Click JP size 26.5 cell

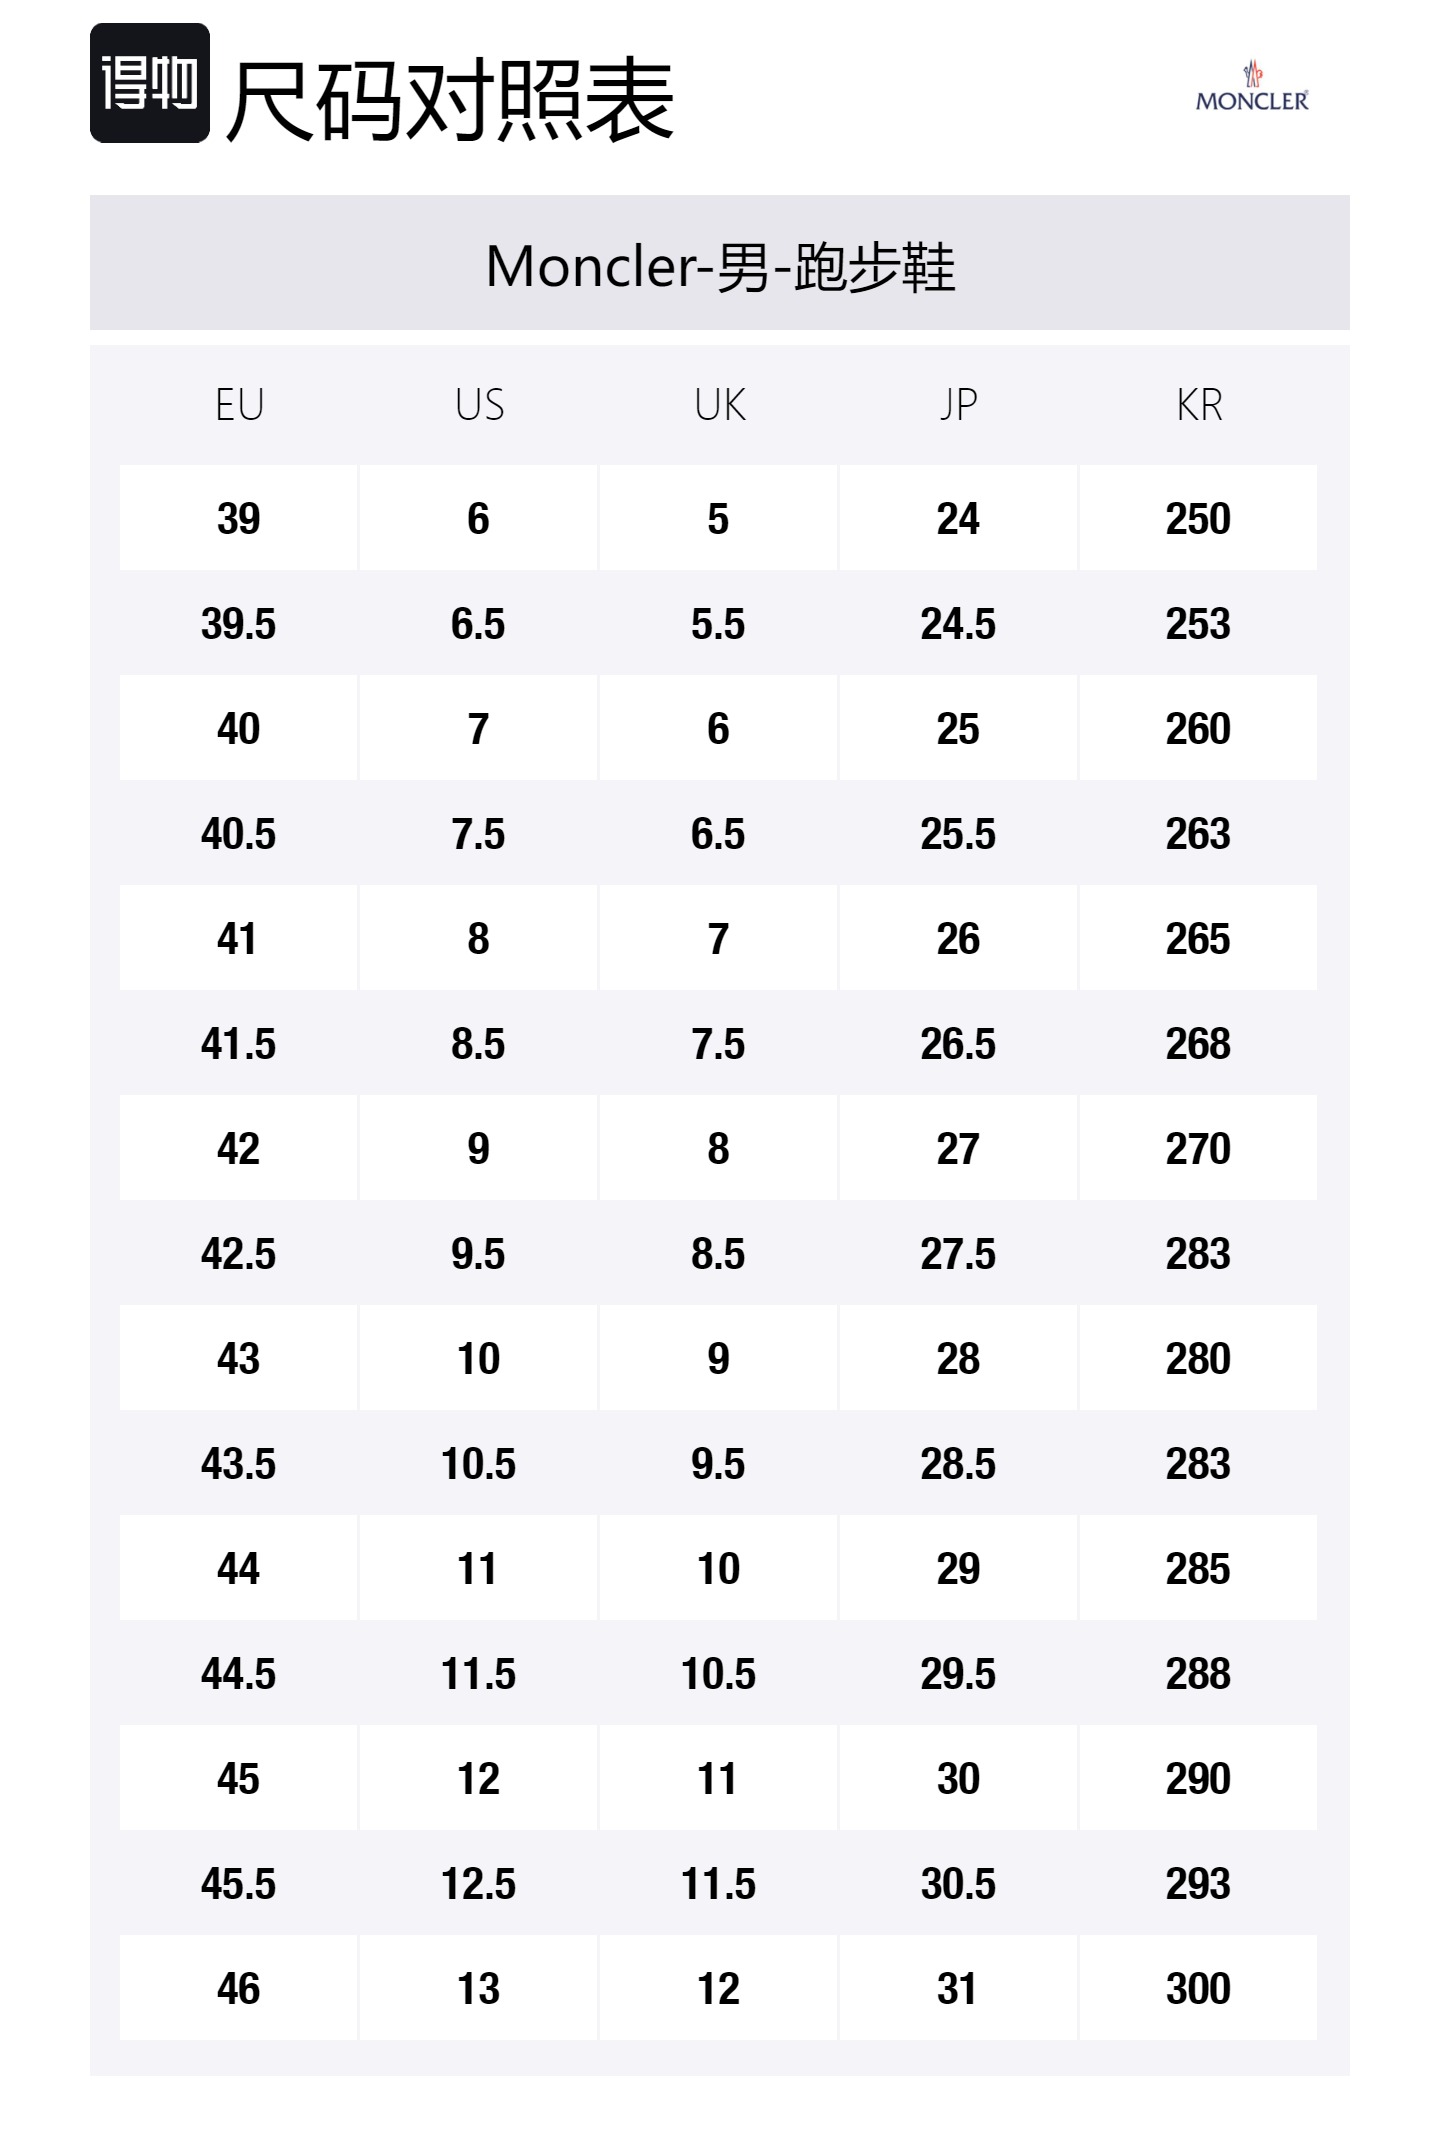[958, 1044]
